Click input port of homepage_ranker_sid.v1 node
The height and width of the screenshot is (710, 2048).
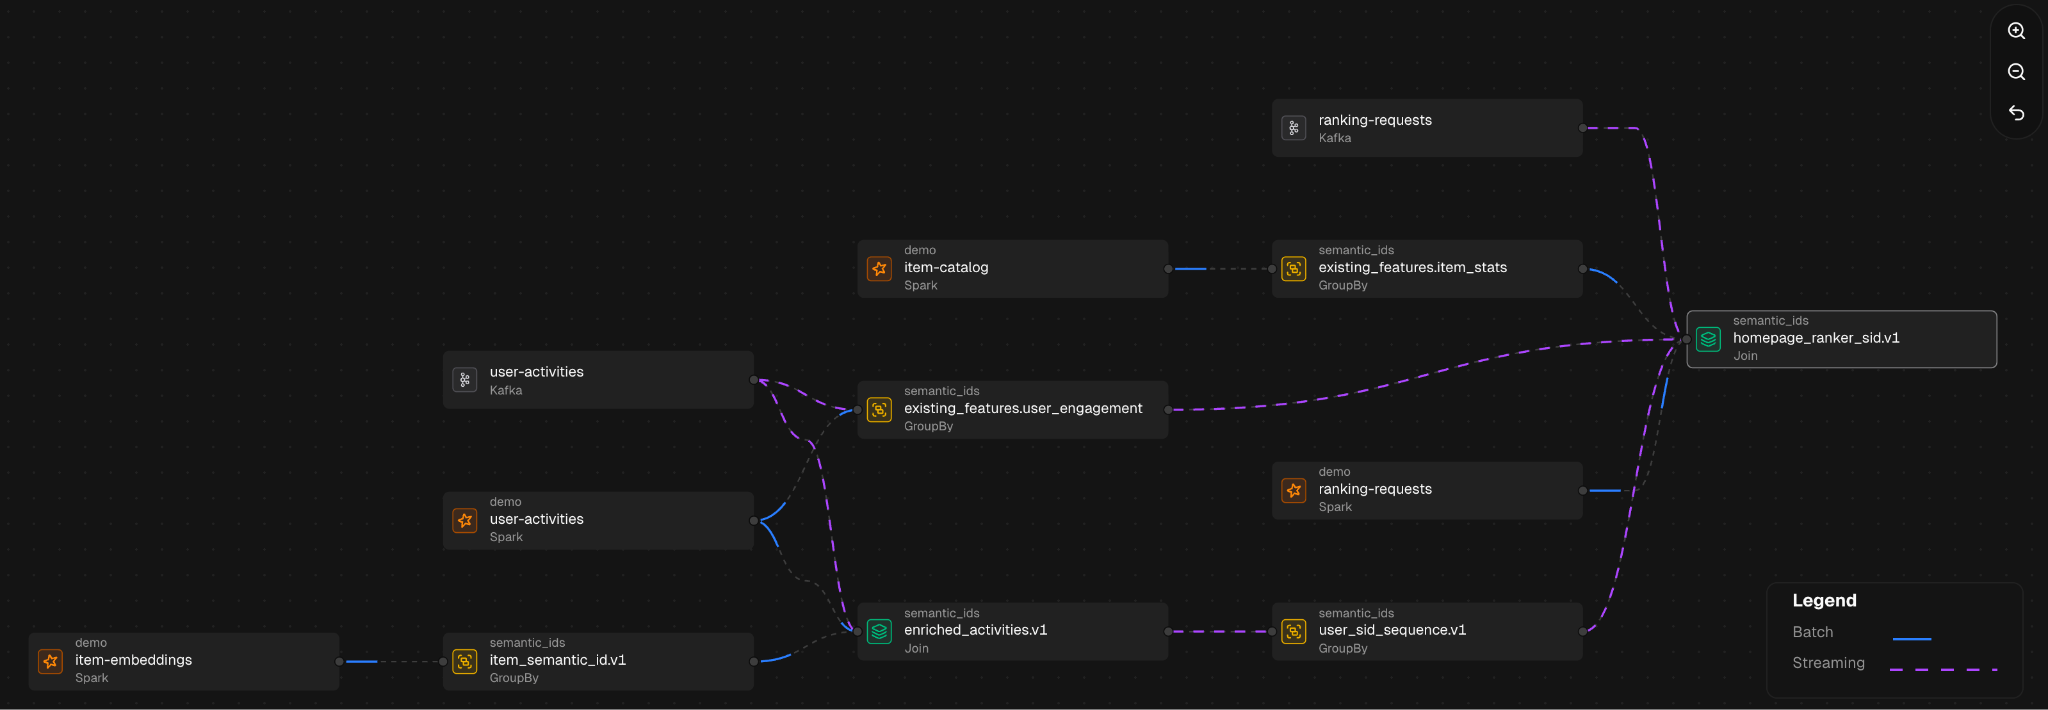click(1686, 340)
